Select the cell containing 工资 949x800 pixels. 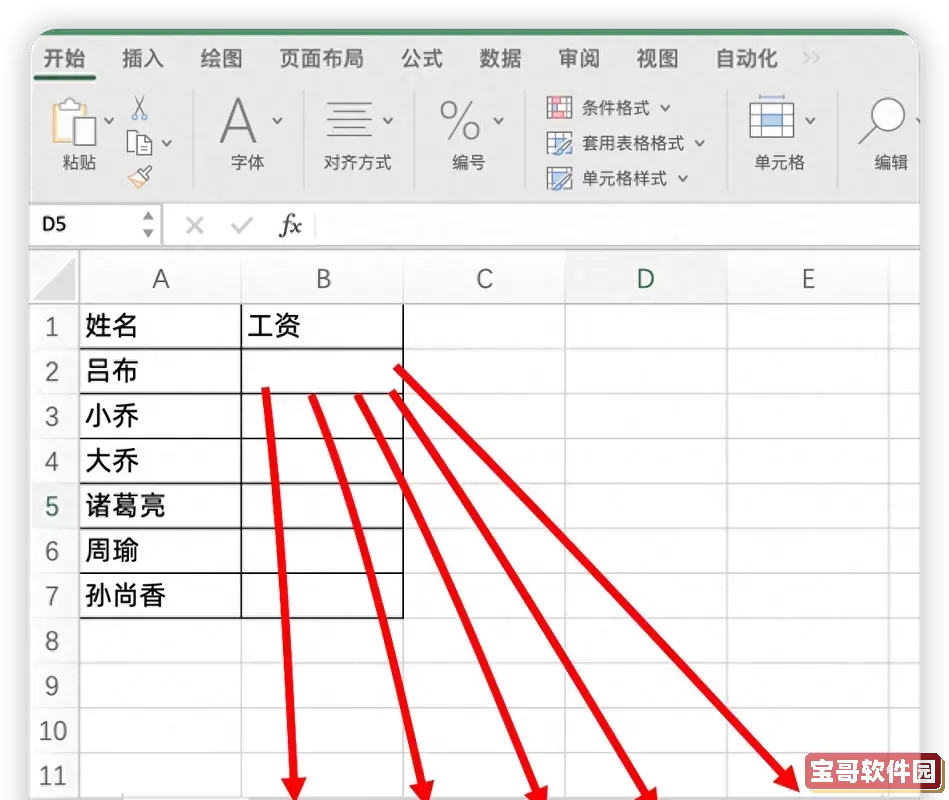(323, 326)
